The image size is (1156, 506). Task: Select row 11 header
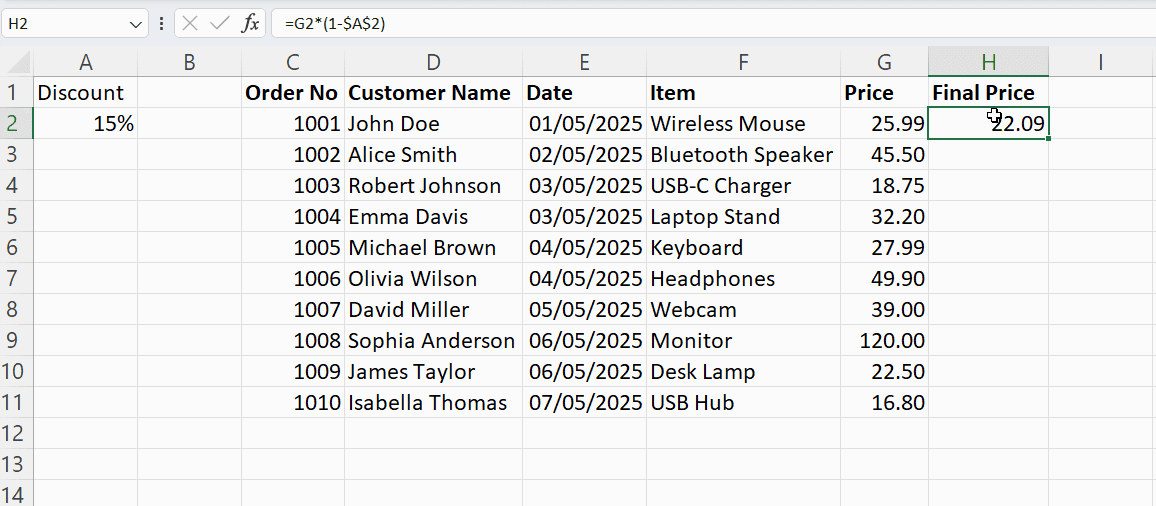pyautogui.click(x=15, y=403)
